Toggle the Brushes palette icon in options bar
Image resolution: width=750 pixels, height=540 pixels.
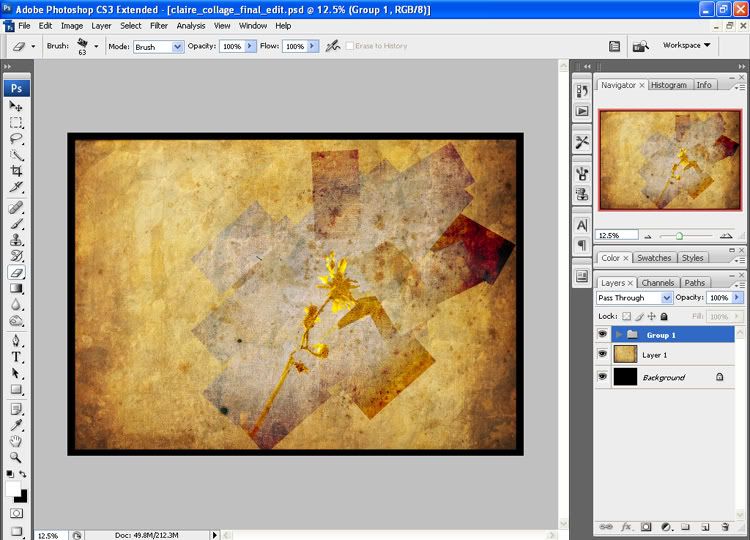[x=614, y=46]
